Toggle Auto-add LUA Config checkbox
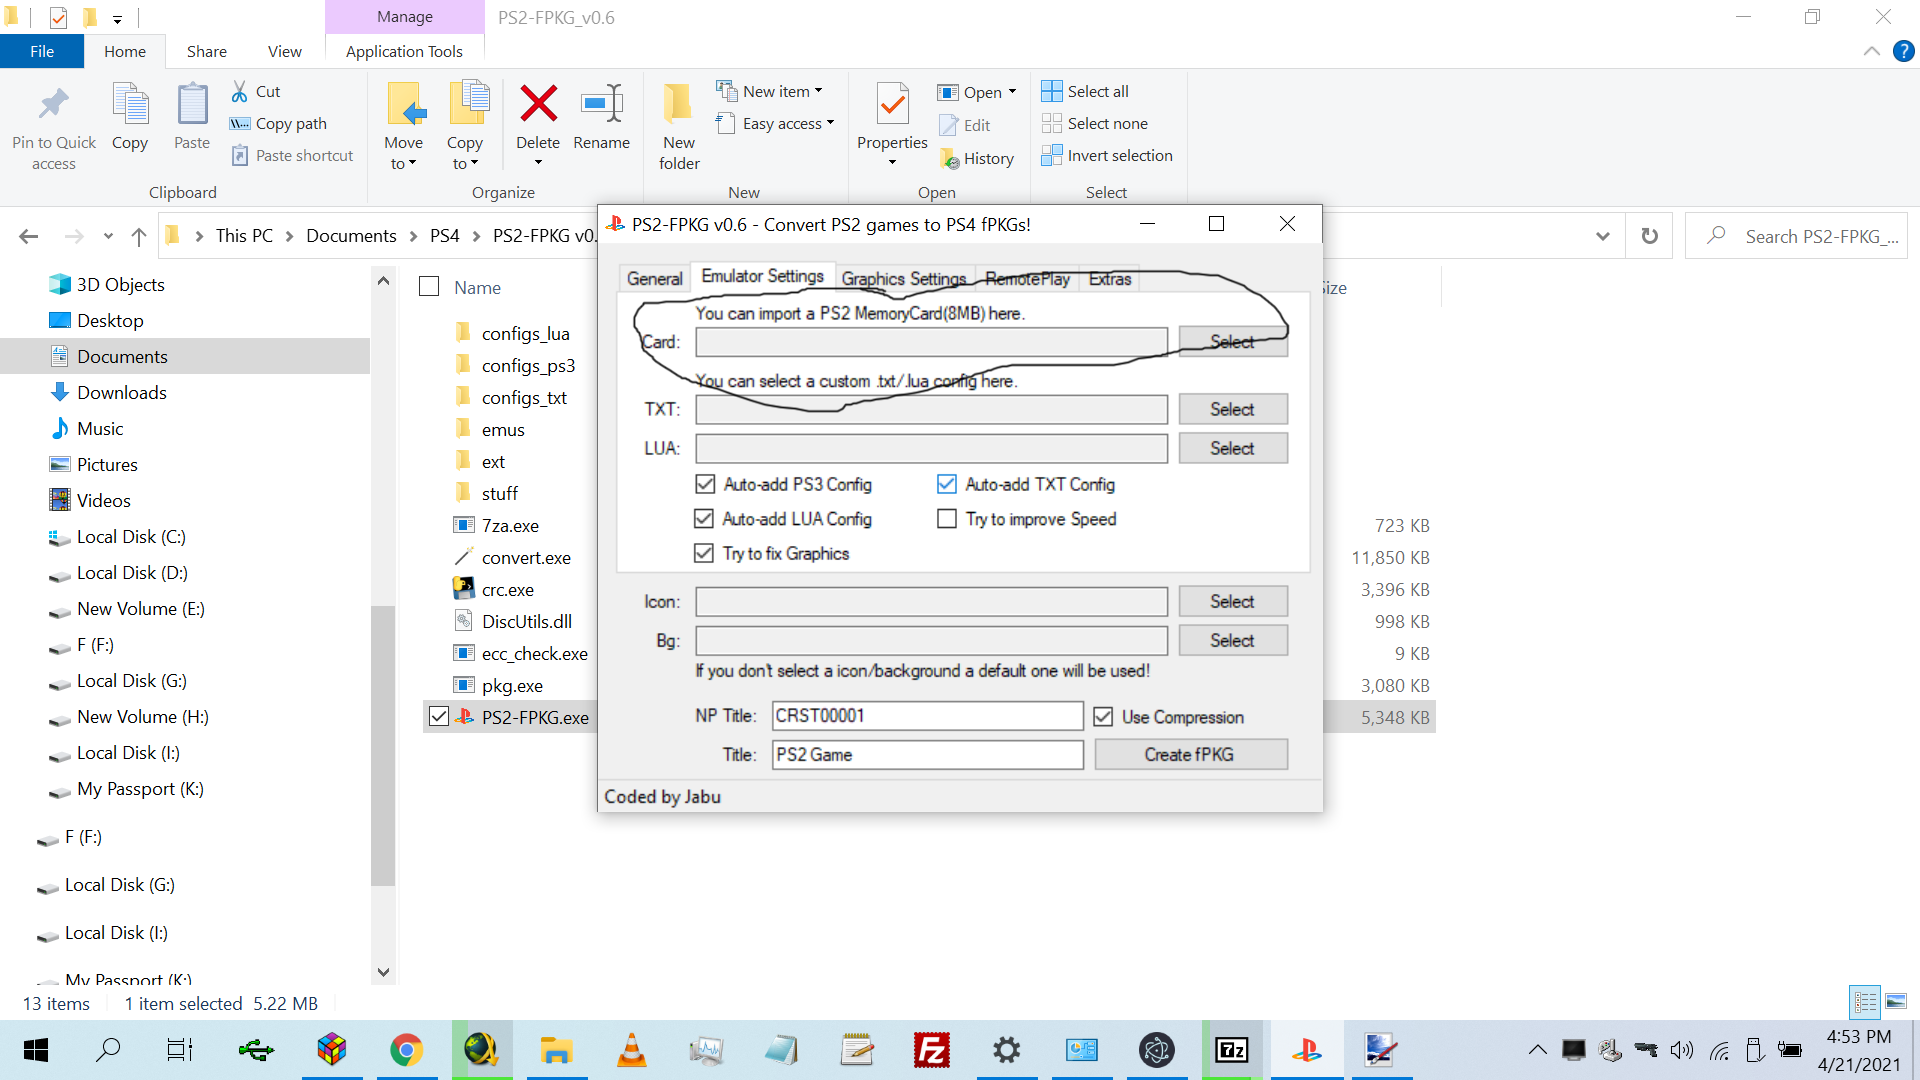Image resolution: width=1920 pixels, height=1080 pixels. [x=704, y=518]
